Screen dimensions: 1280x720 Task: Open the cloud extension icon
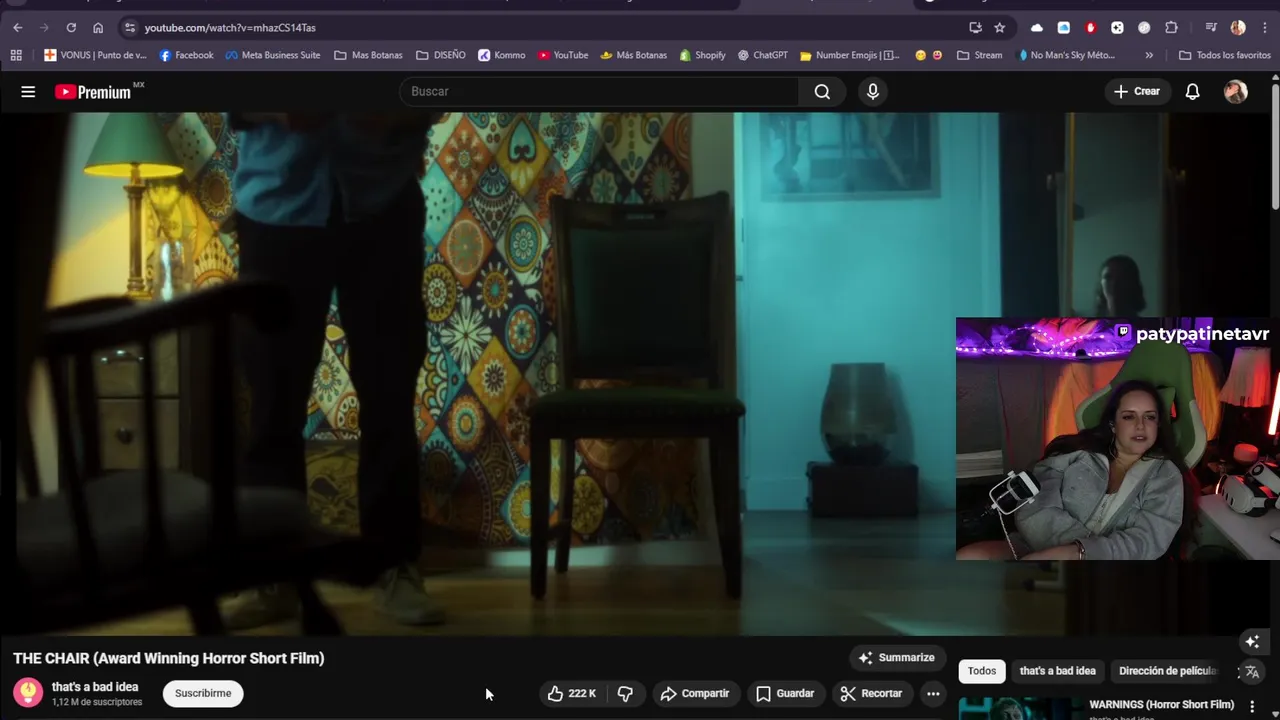point(1036,28)
